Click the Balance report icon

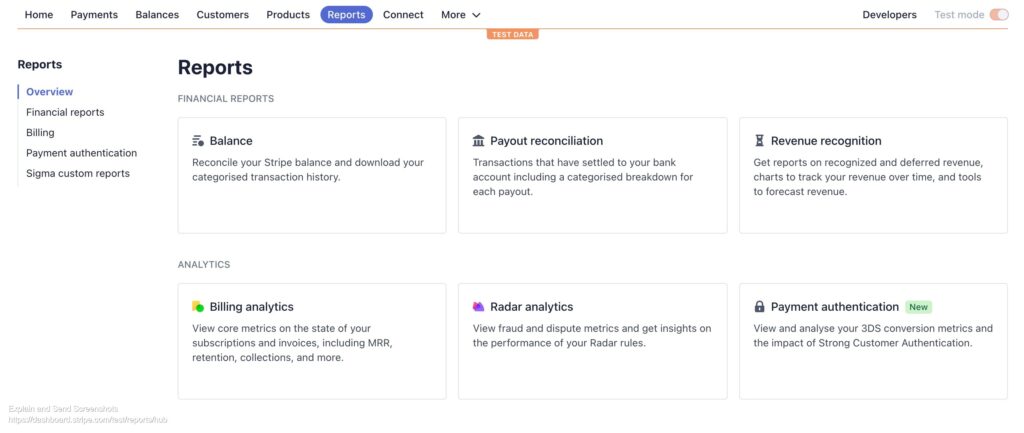198,141
